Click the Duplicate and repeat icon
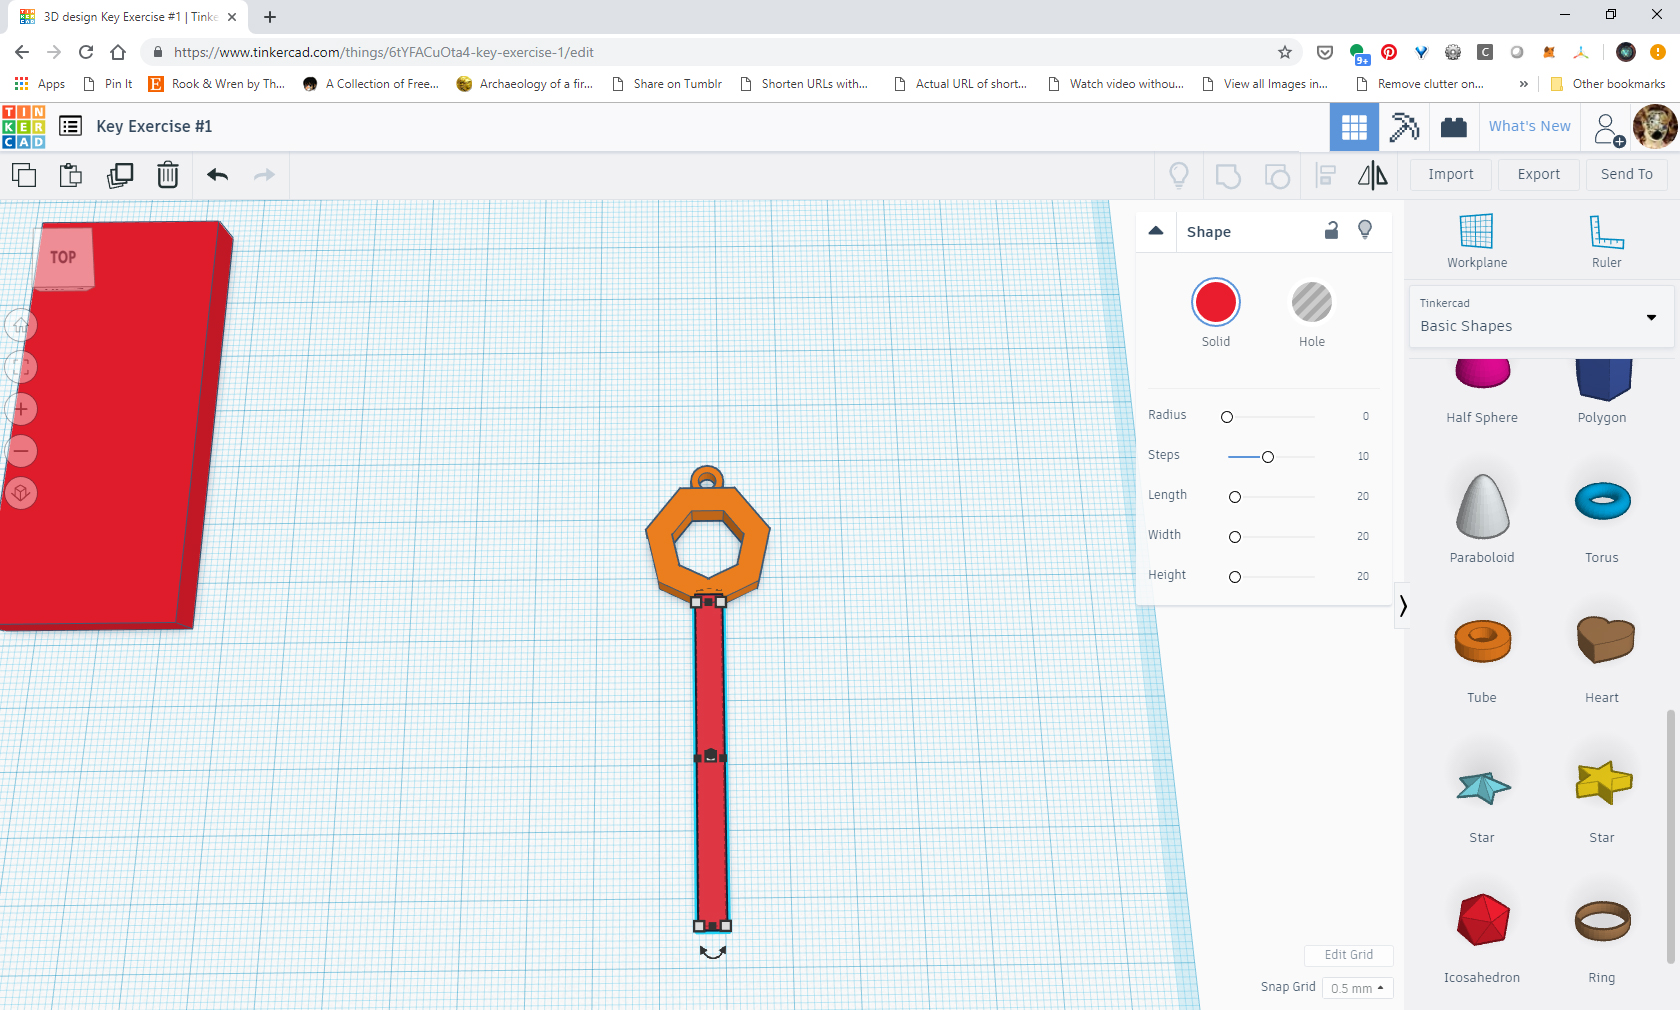The width and height of the screenshot is (1680, 1010). point(120,175)
